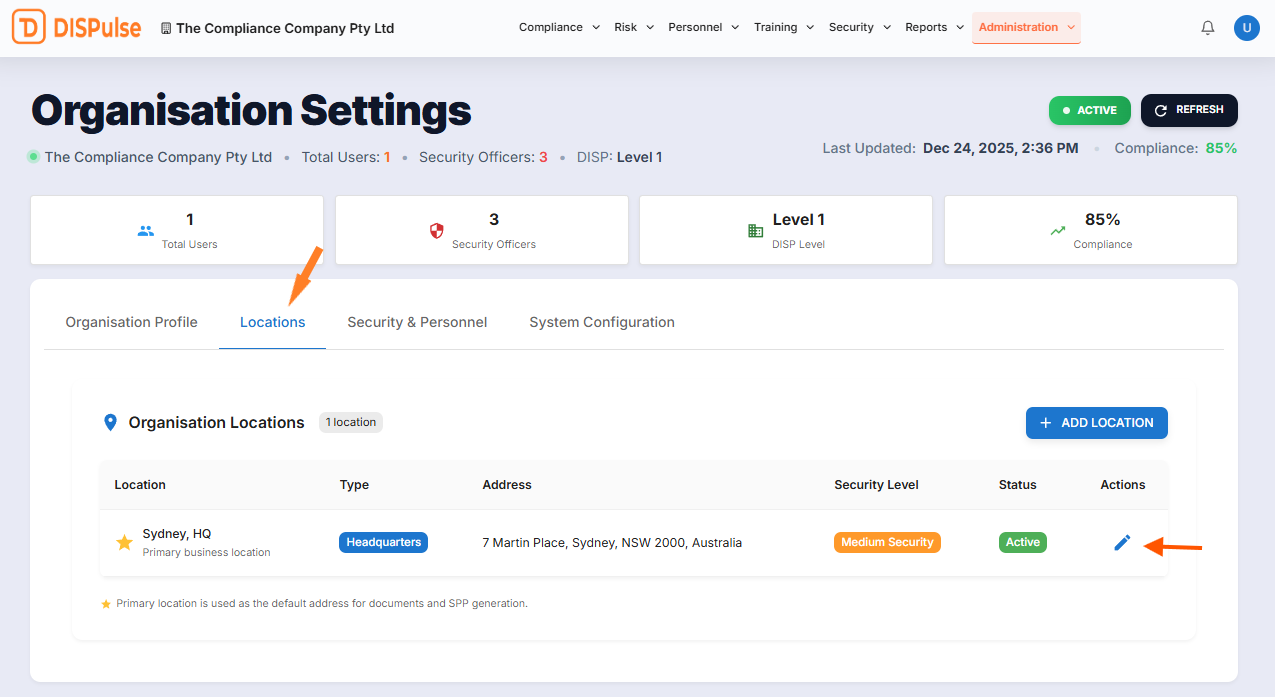Switch to the Organisation Profile tab
This screenshot has width=1275, height=697.
(x=131, y=322)
